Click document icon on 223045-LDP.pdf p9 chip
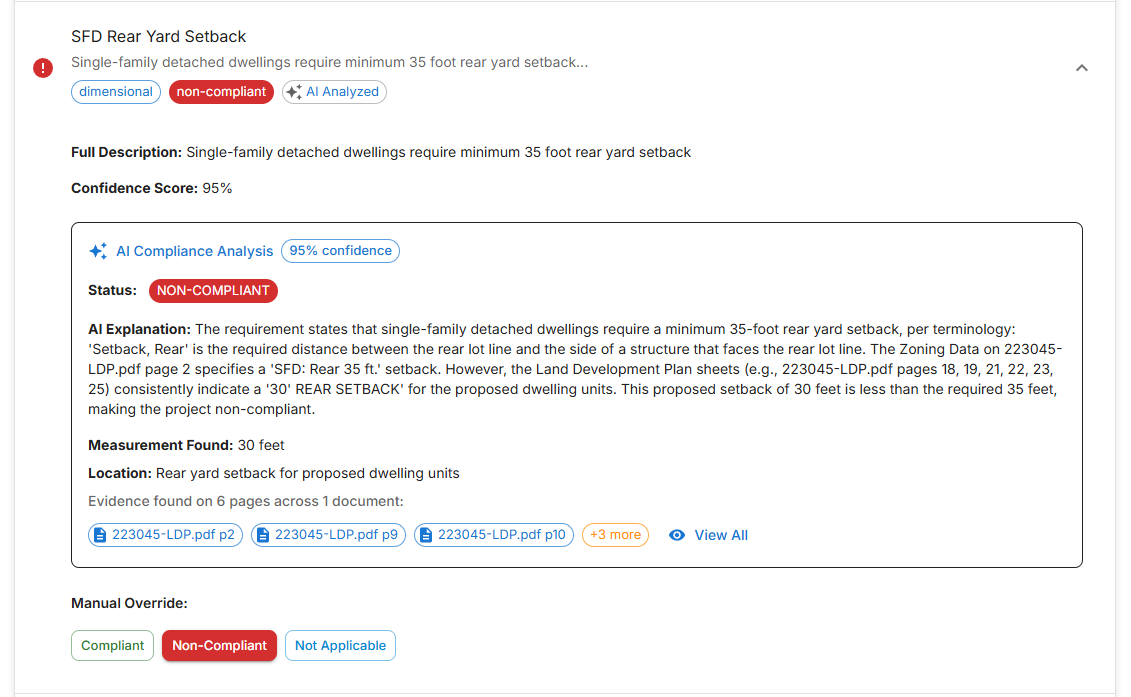1131x697 pixels. coord(263,535)
